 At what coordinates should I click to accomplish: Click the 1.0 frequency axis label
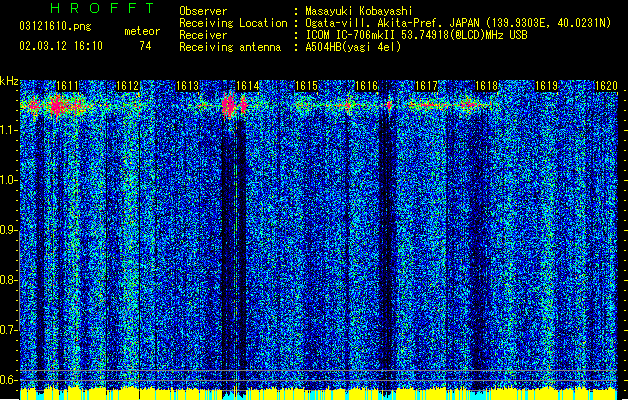[9, 180]
